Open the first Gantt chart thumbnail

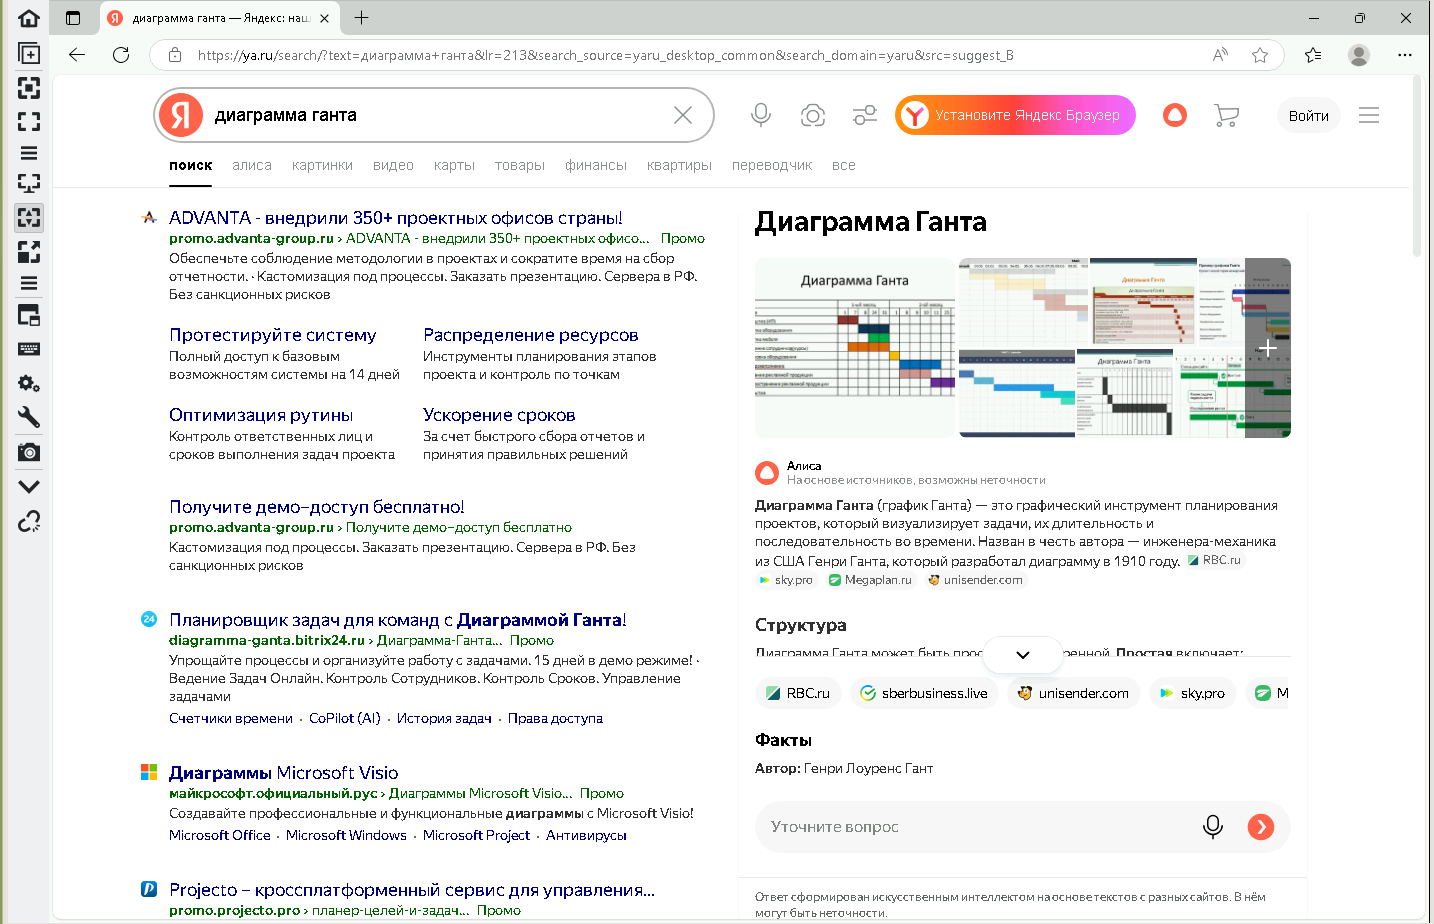pyautogui.click(x=854, y=347)
